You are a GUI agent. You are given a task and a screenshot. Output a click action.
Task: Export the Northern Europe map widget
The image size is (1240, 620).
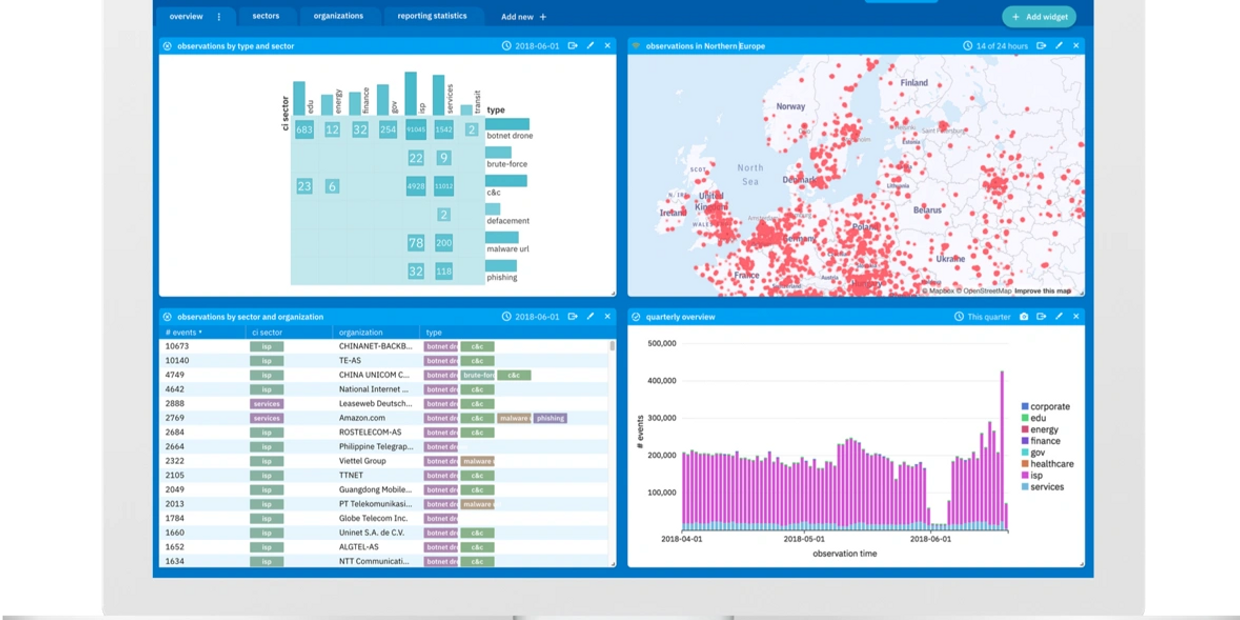[1042, 46]
